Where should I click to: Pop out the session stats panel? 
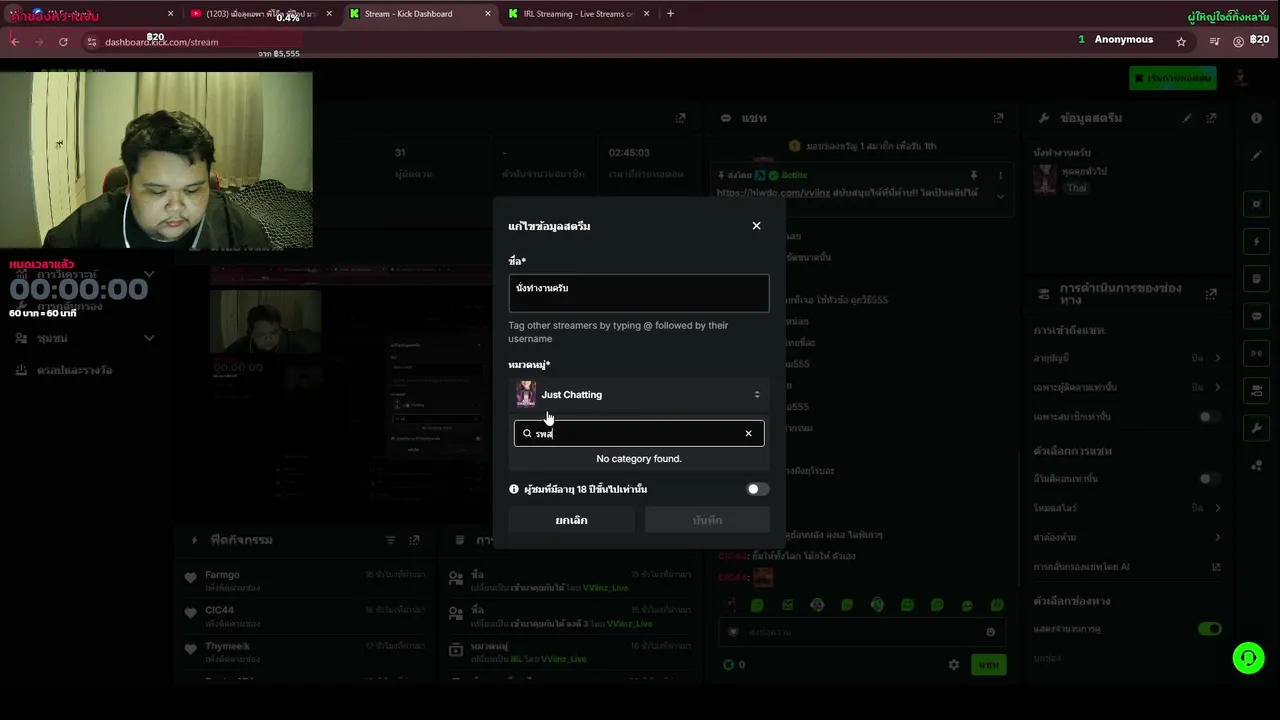click(x=680, y=118)
